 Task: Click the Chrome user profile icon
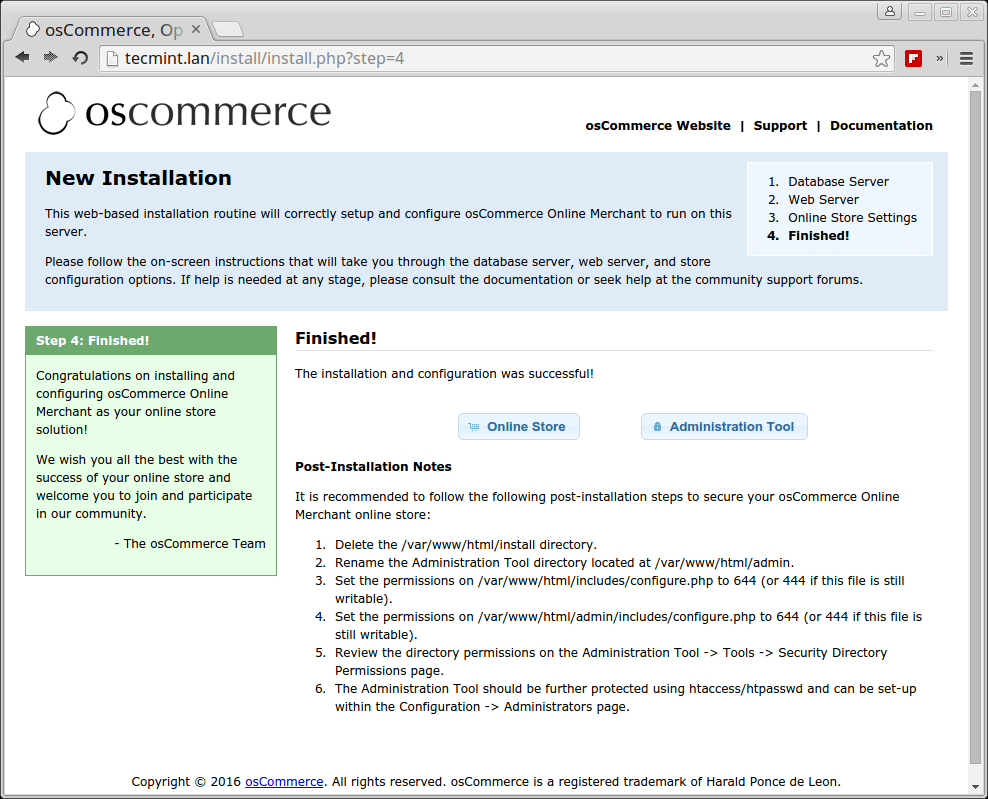889,12
